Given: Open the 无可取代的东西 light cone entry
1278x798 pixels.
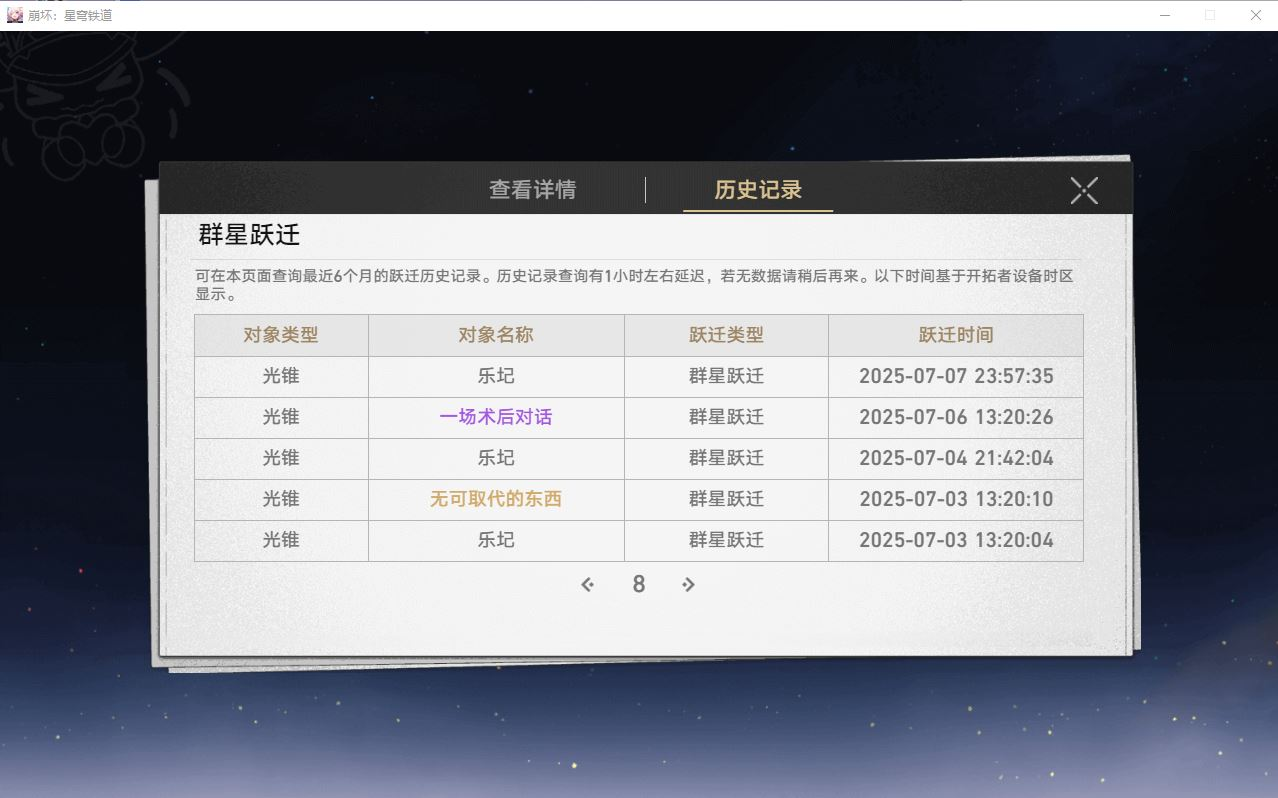Looking at the screenshot, I should pos(496,499).
